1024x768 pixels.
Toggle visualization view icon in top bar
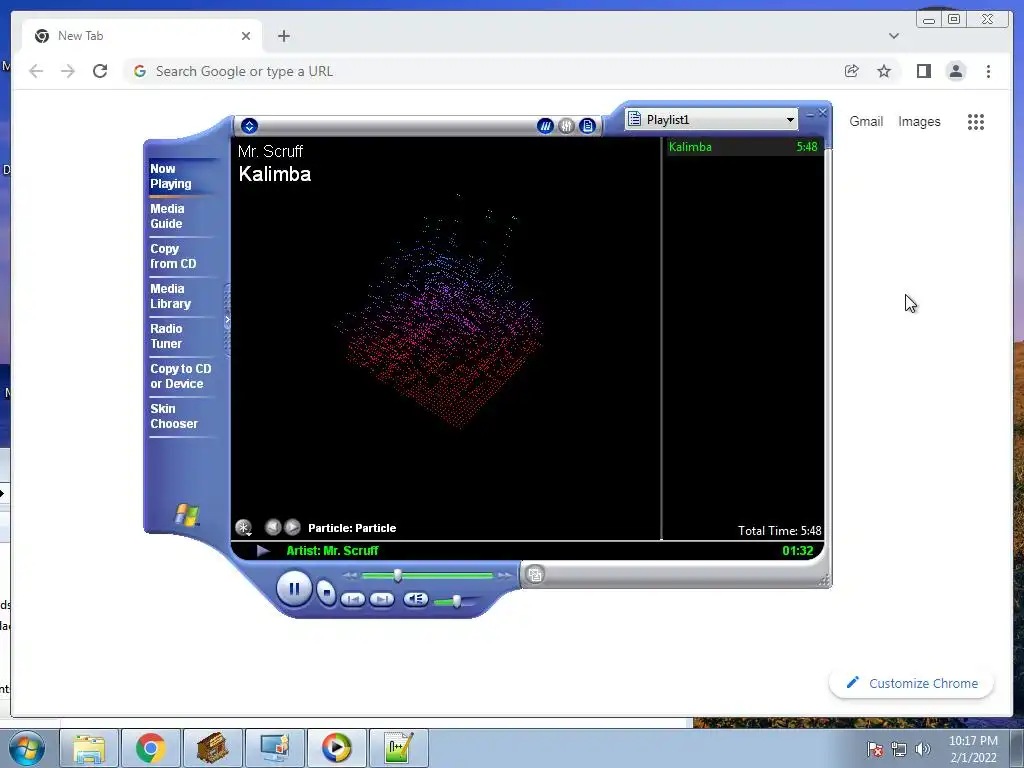tap(545, 126)
